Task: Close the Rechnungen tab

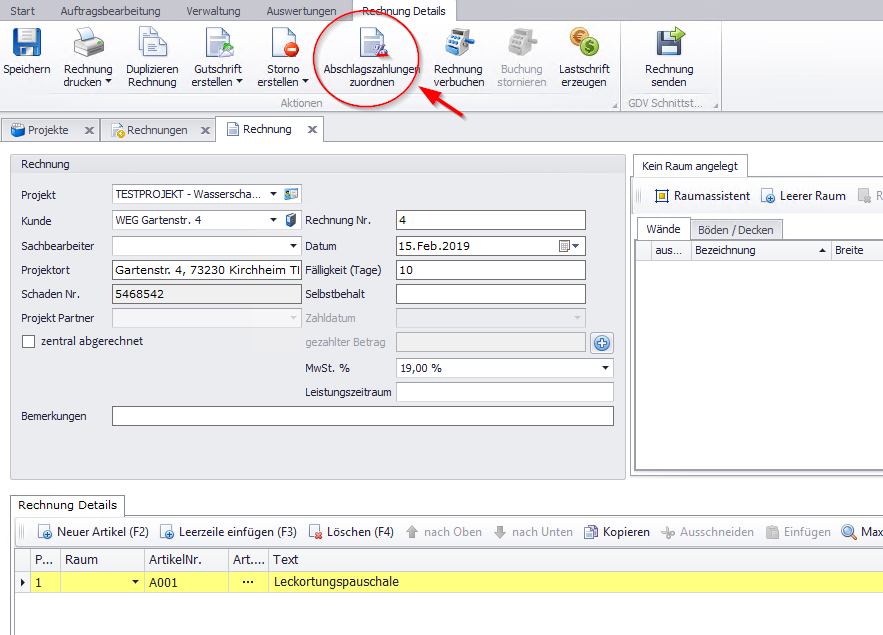Action: (204, 130)
